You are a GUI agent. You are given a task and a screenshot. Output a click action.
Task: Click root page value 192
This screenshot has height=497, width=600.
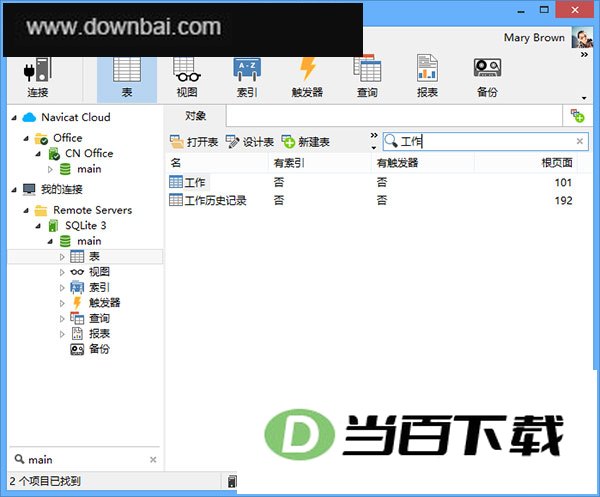563,200
